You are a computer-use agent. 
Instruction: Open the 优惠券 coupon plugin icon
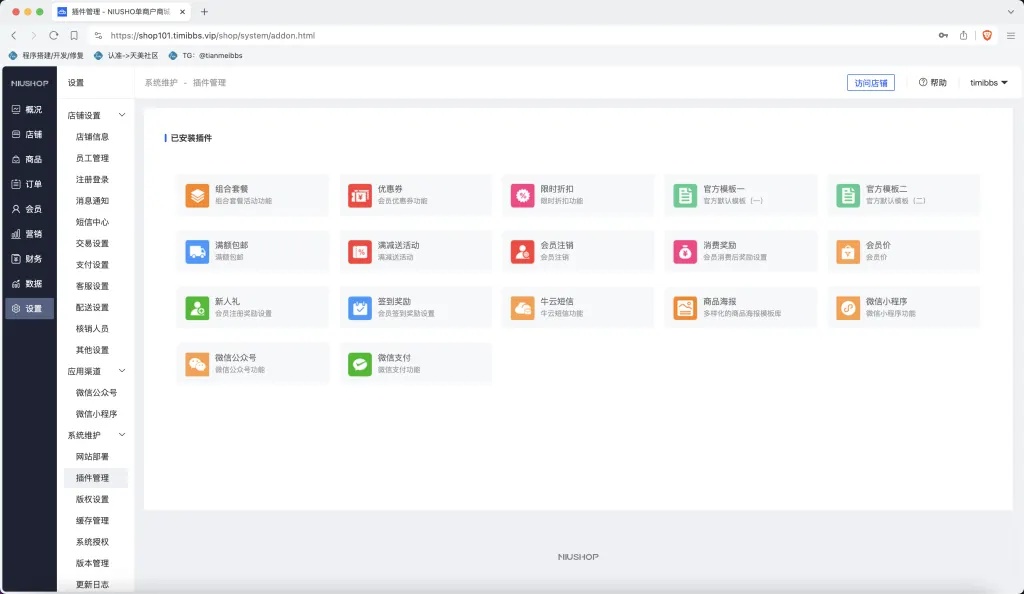tap(359, 195)
